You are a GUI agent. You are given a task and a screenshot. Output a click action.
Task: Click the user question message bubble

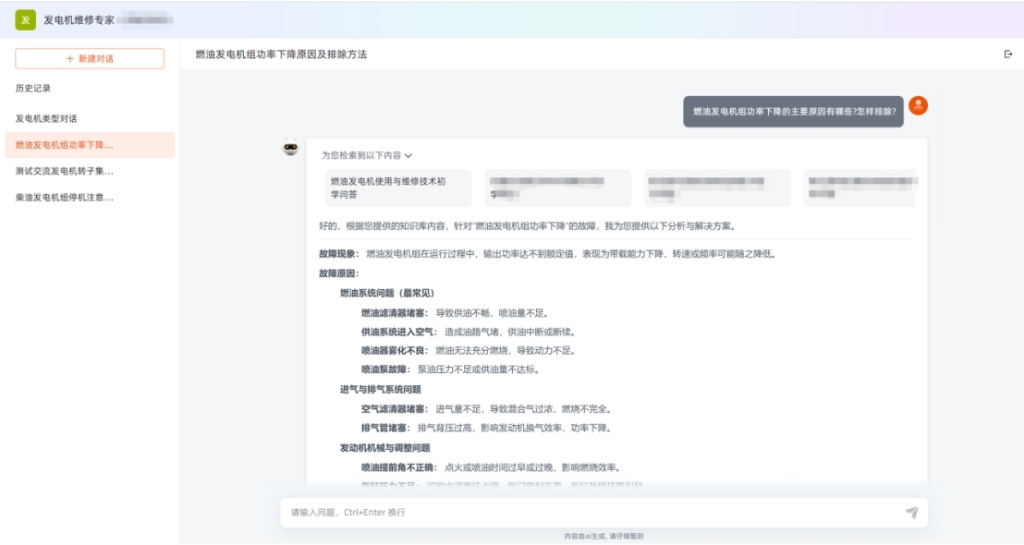pos(793,112)
